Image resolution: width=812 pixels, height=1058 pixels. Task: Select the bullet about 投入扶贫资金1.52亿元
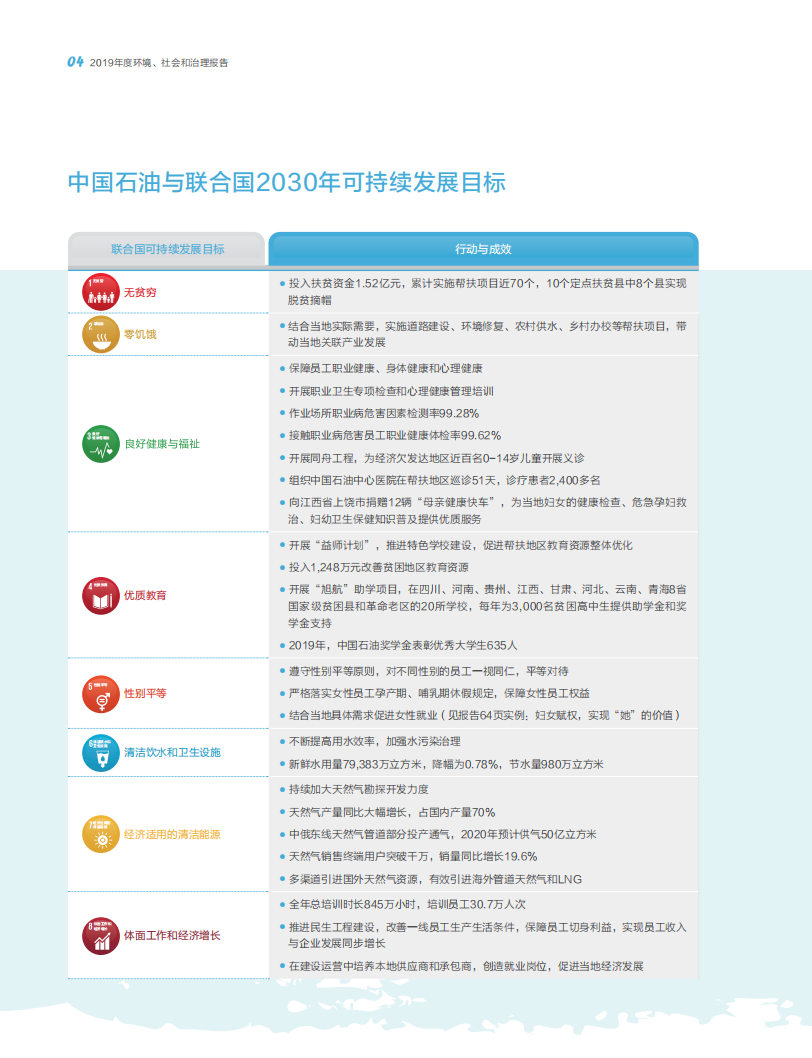click(450, 283)
